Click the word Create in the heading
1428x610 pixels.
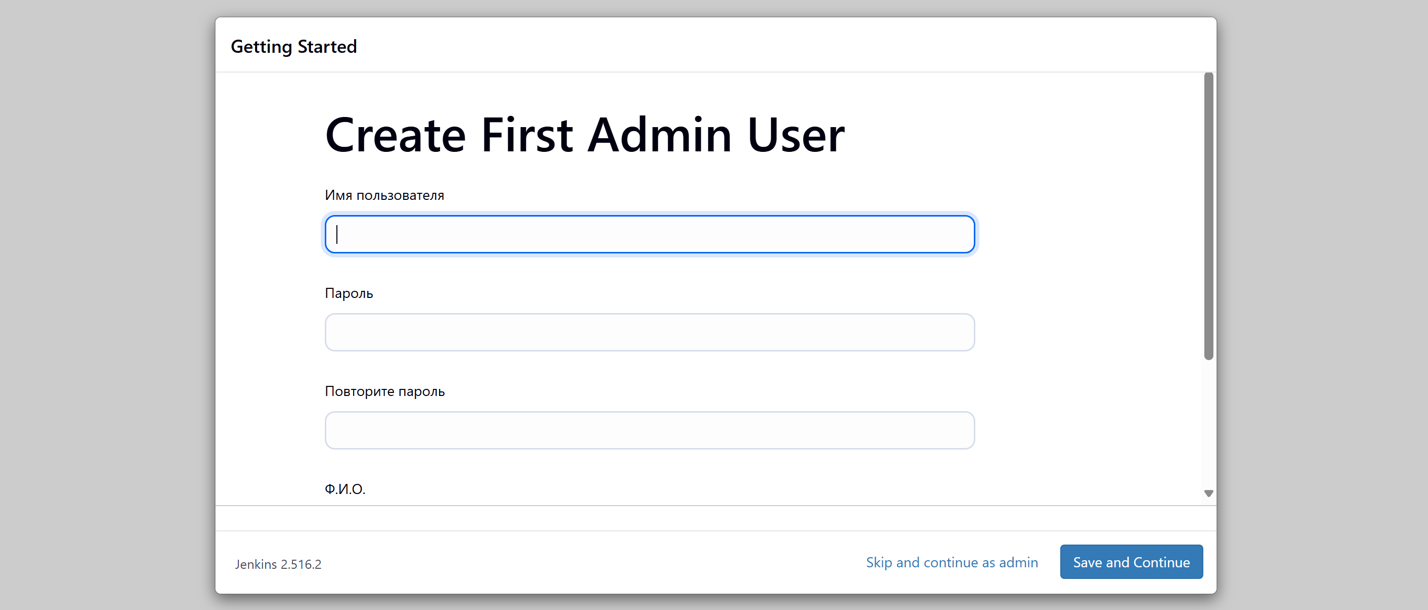pyautogui.click(x=395, y=135)
